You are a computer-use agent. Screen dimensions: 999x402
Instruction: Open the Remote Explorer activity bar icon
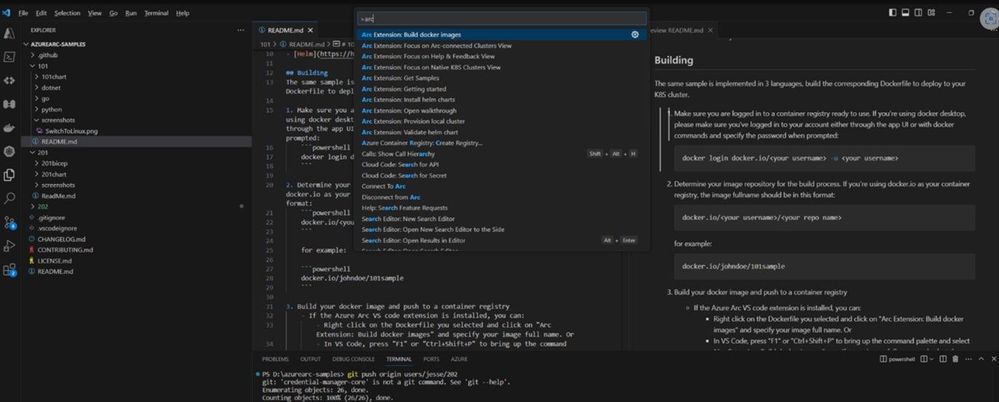10,80
